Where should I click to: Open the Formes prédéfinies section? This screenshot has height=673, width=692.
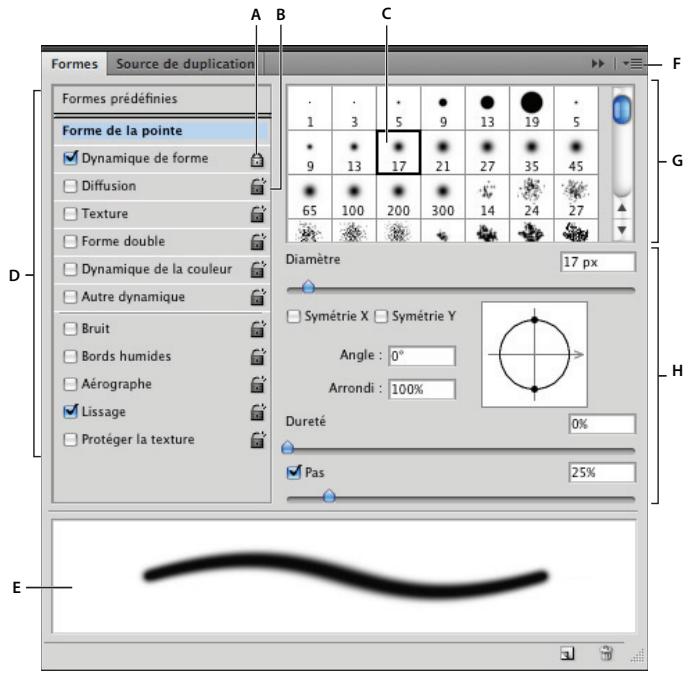coord(162,99)
